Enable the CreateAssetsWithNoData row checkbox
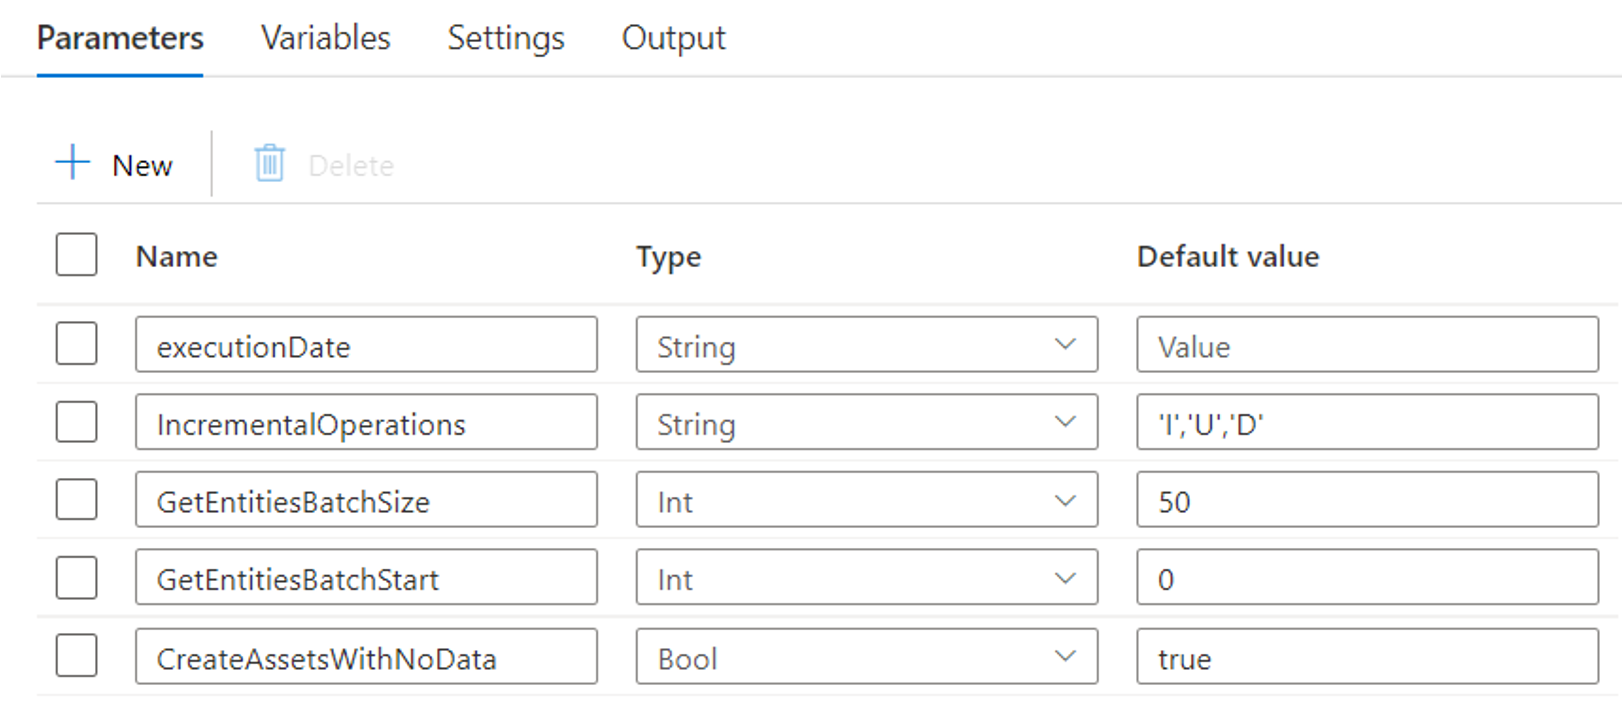The image size is (1622, 701). [77, 656]
